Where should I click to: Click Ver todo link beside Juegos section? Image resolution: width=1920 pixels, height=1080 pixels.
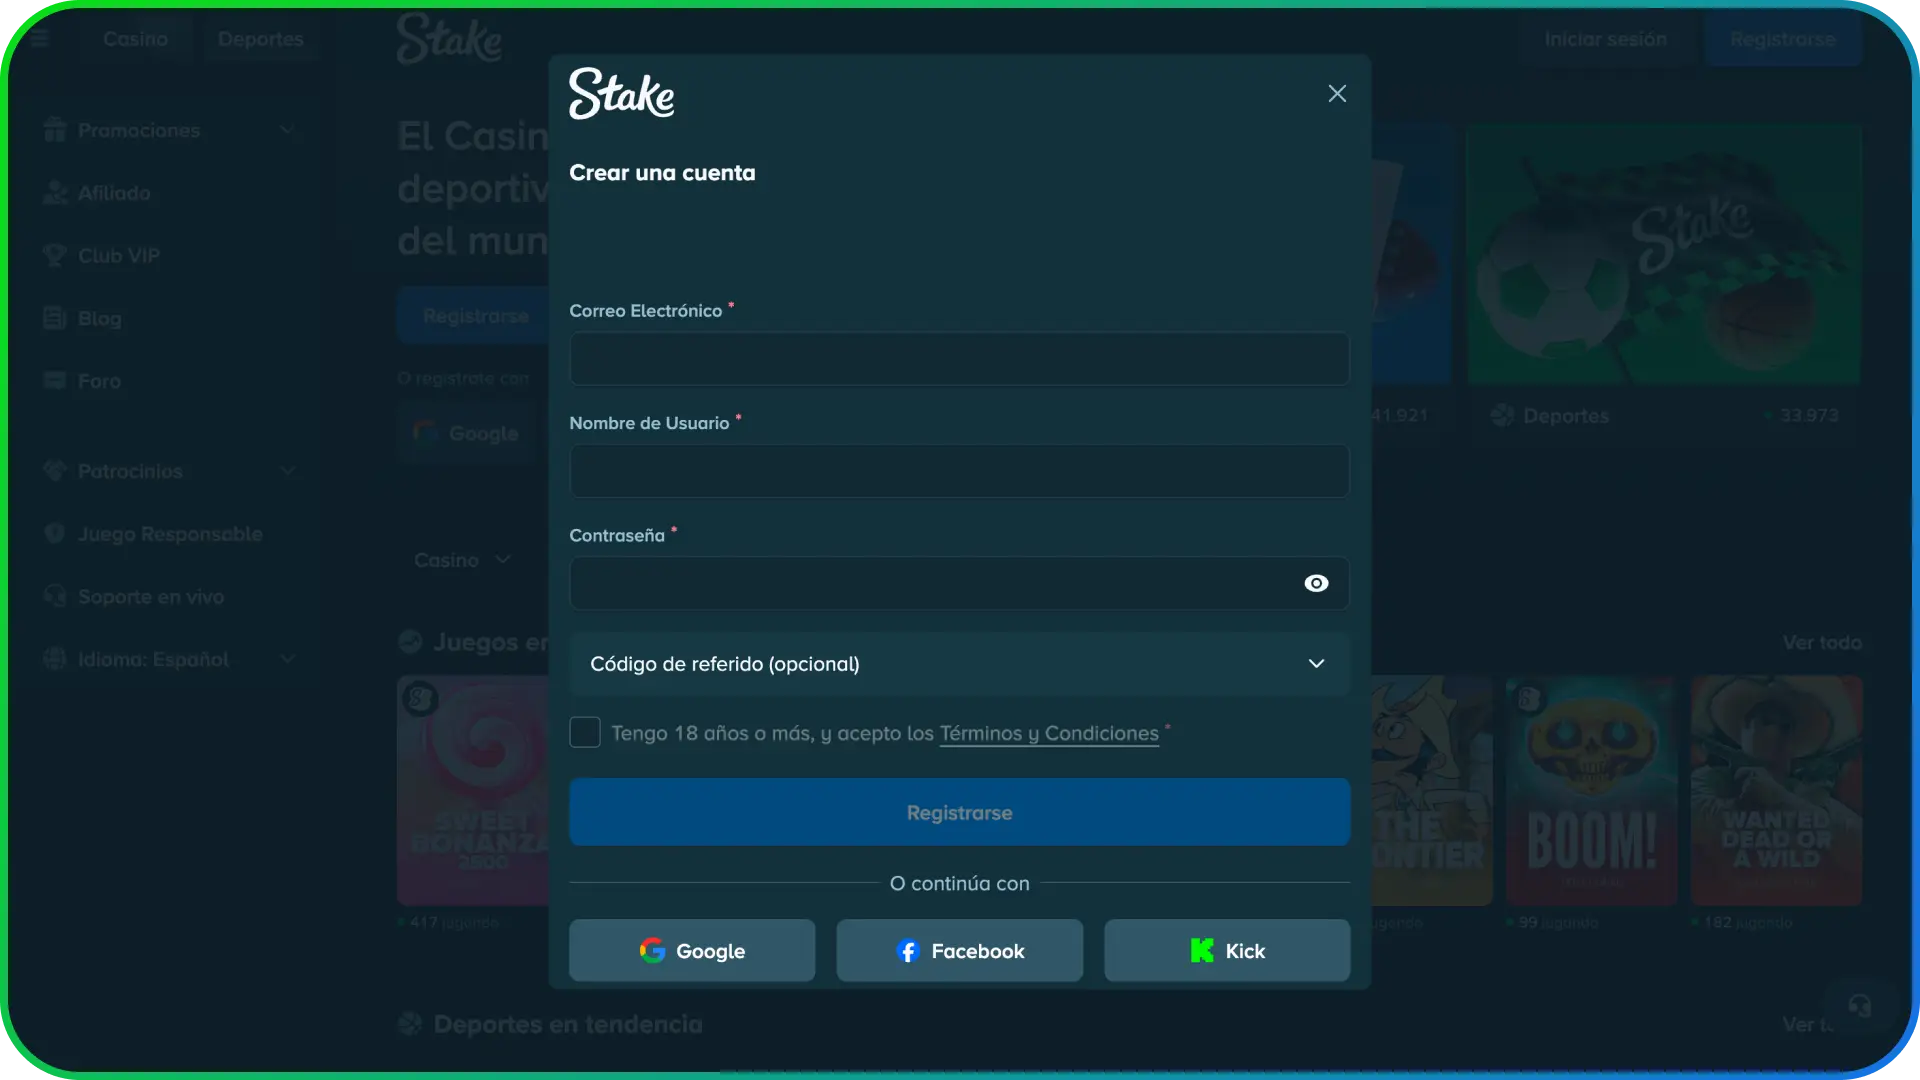(1821, 642)
